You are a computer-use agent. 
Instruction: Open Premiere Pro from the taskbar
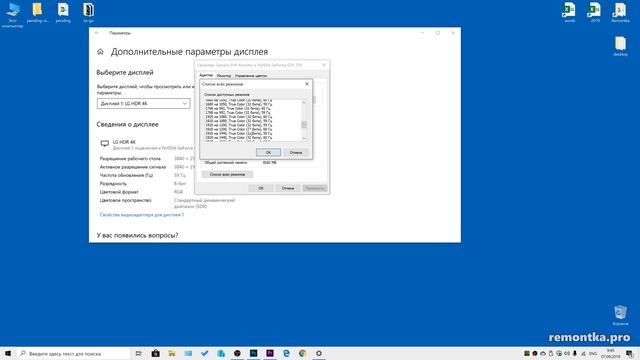click(270, 353)
